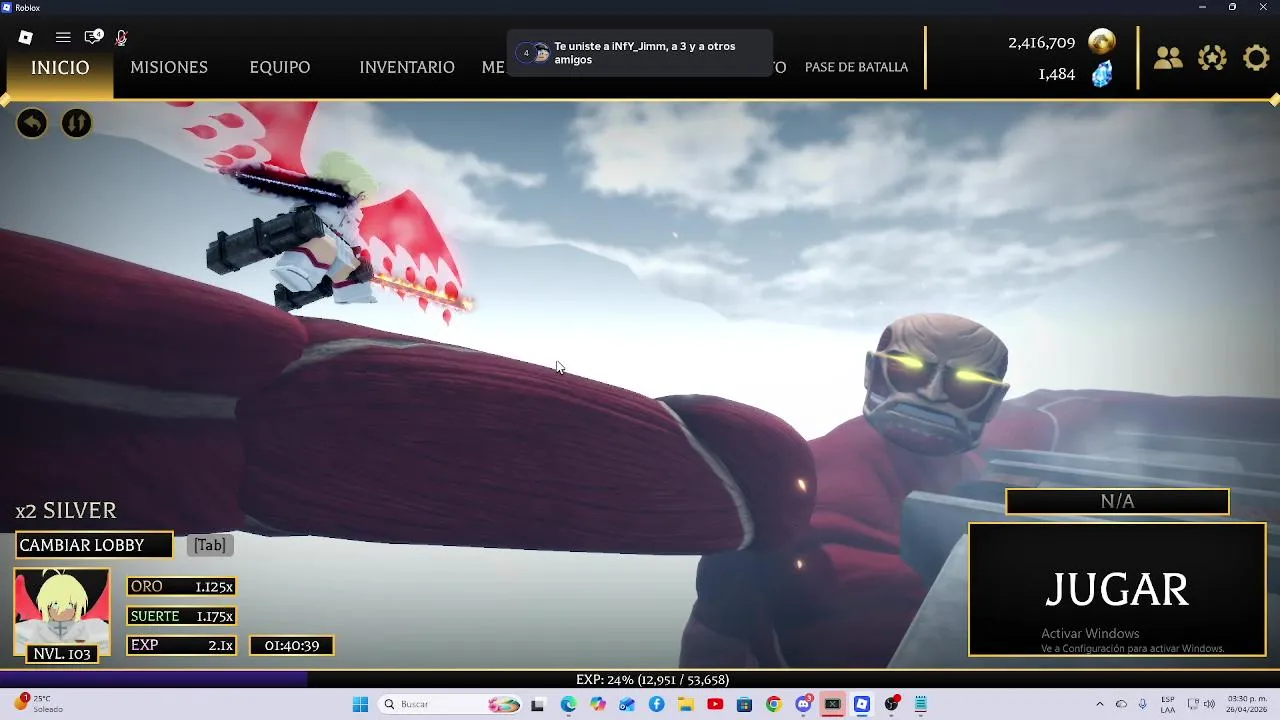Open Facebook from taskbar
This screenshot has height=720, width=1280.
pyautogui.click(x=656, y=704)
